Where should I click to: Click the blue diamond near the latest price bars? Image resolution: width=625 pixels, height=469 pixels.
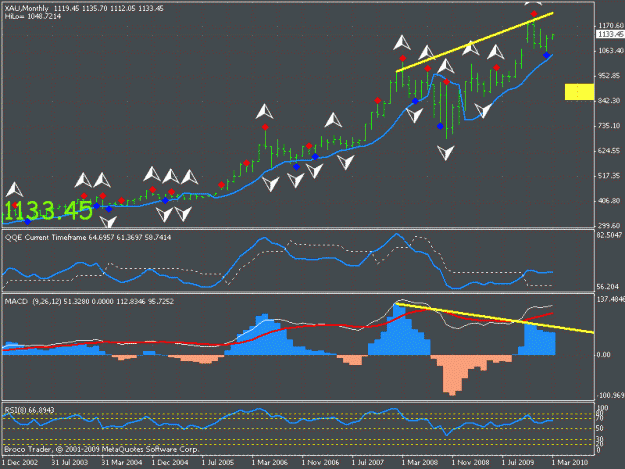point(546,55)
